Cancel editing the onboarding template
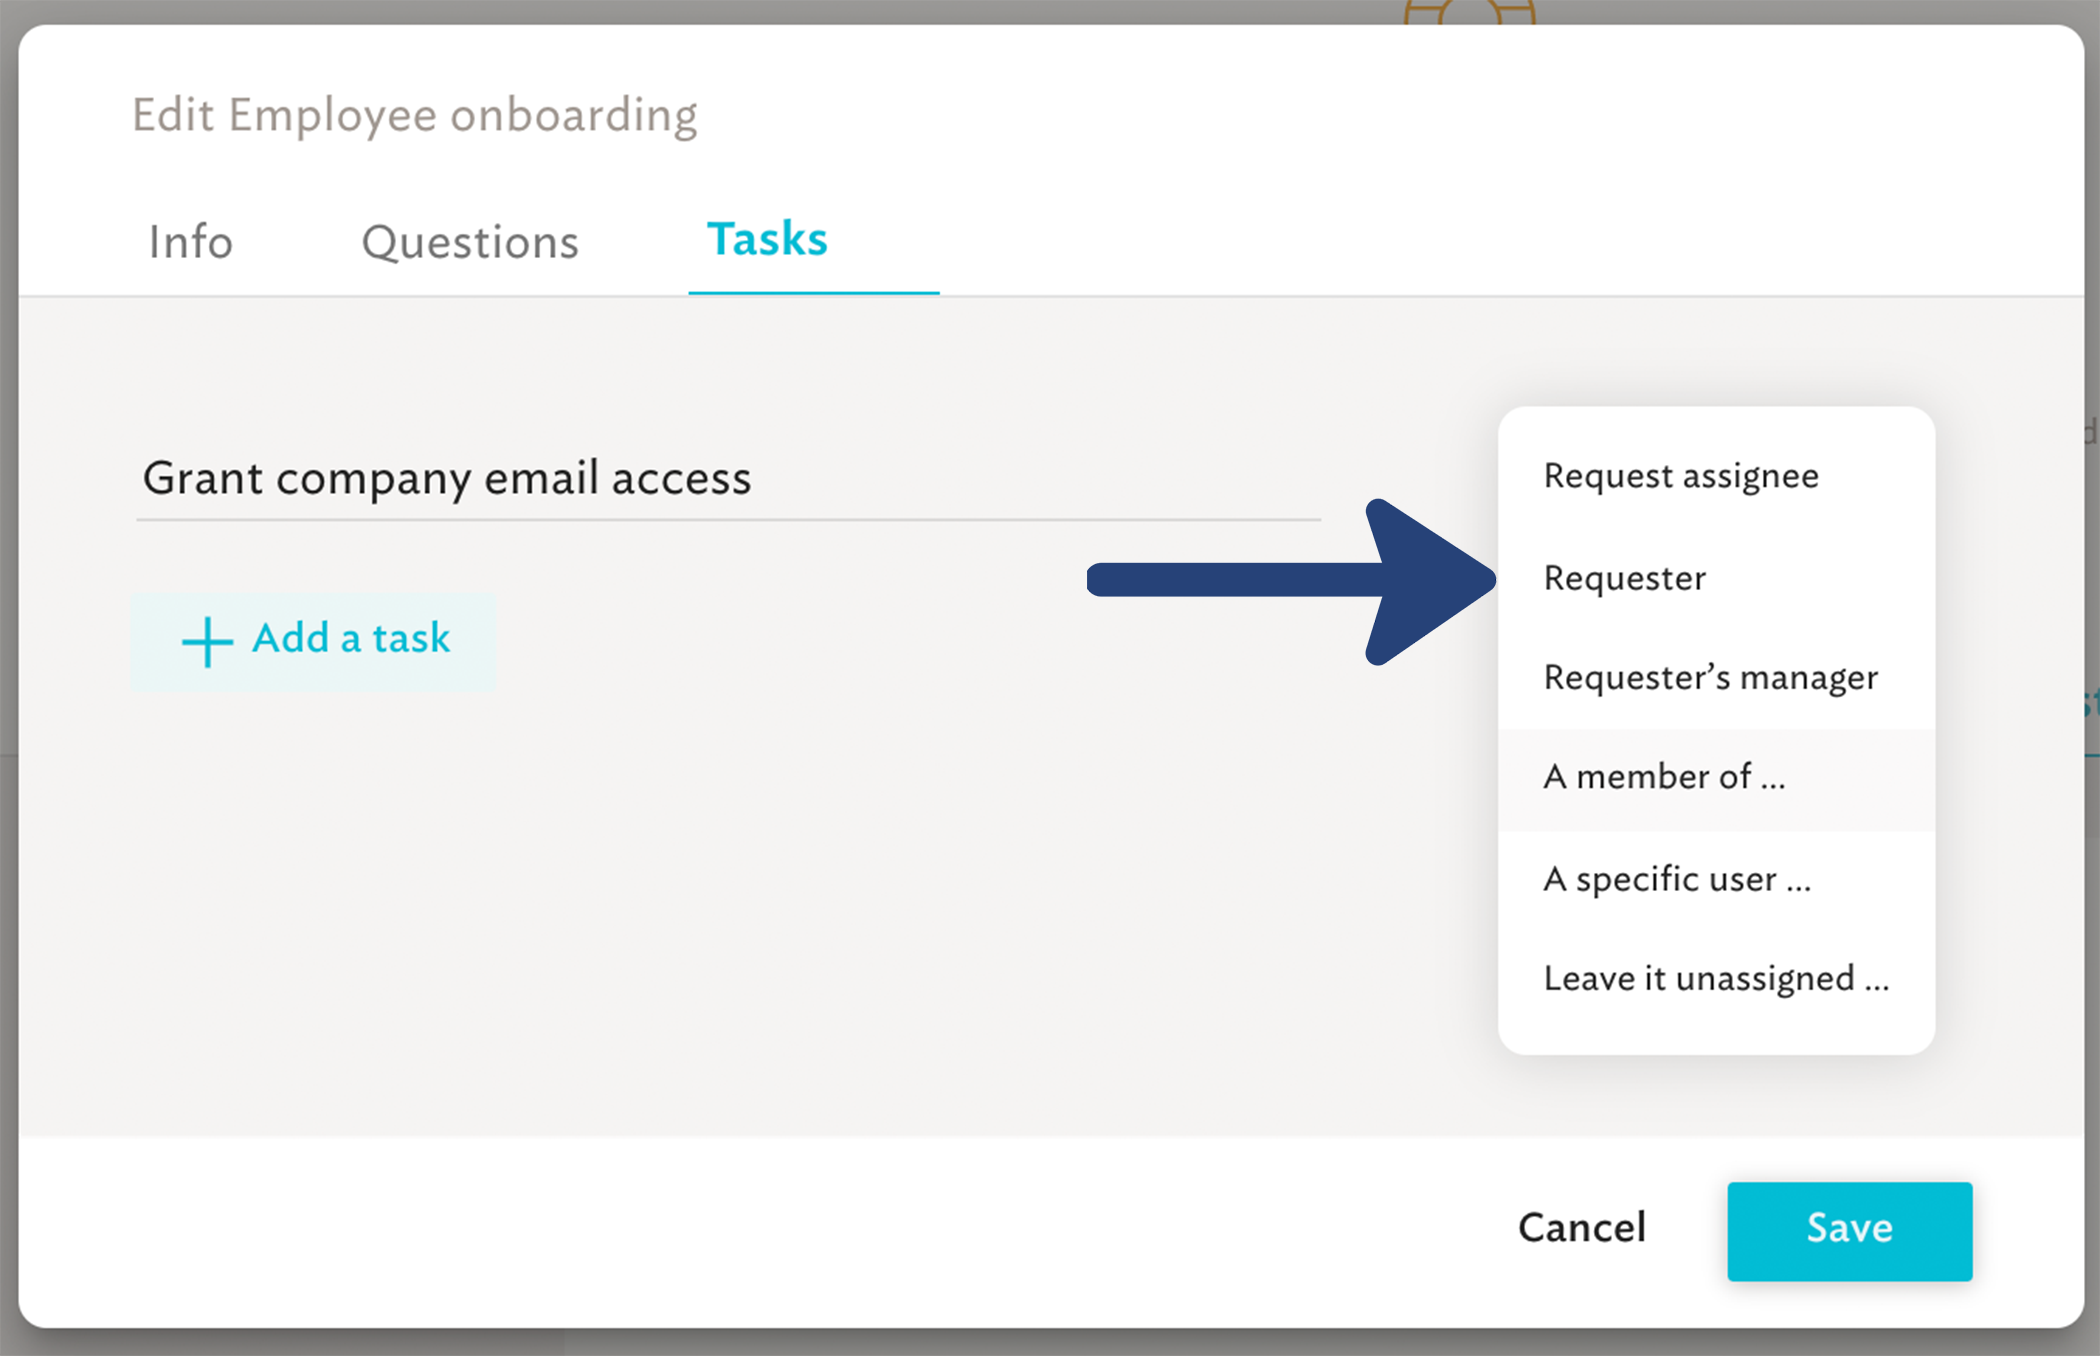2100x1356 pixels. coord(1581,1229)
